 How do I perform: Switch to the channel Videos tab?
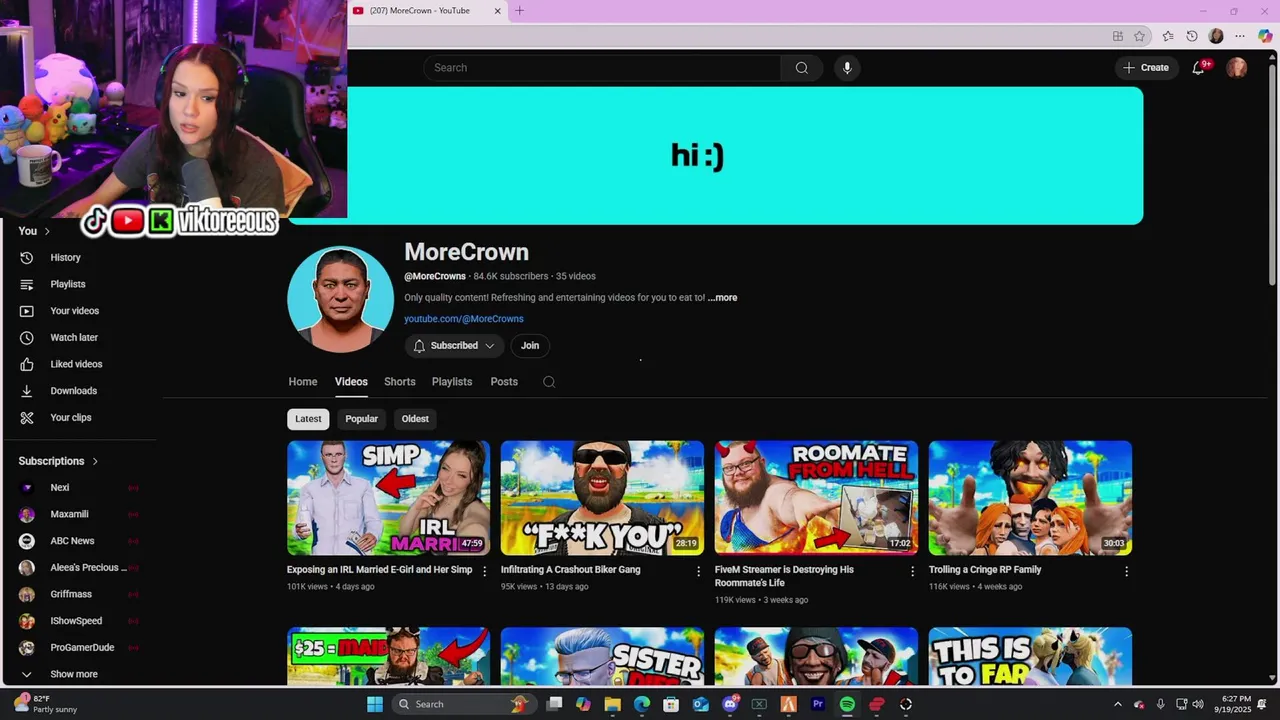[351, 382]
